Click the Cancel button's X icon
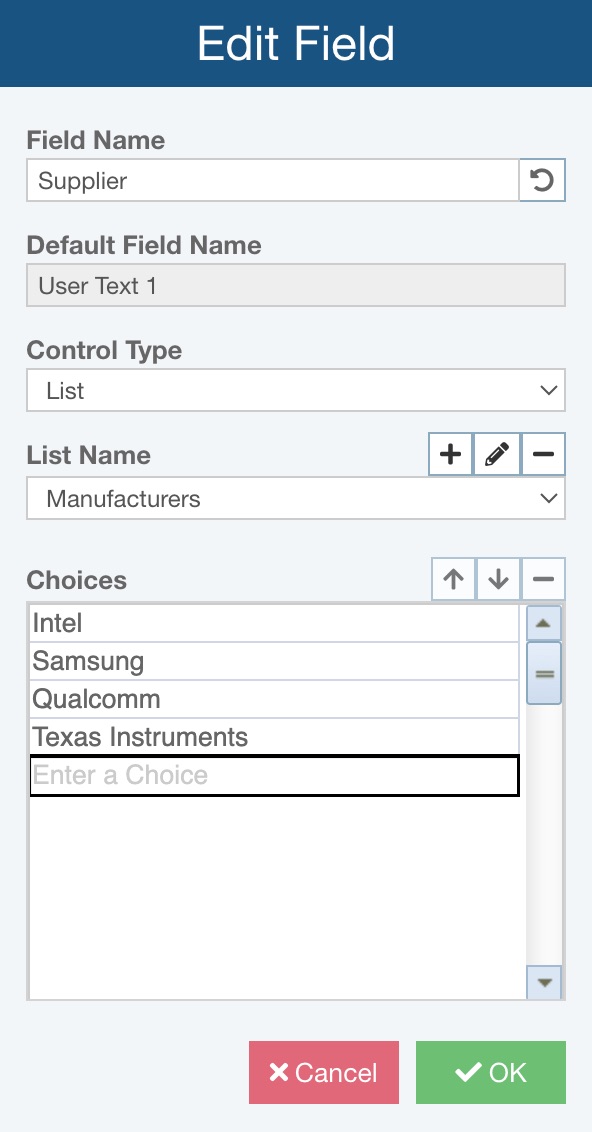The height and width of the screenshot is (1132, 592). pos(277,1071)
